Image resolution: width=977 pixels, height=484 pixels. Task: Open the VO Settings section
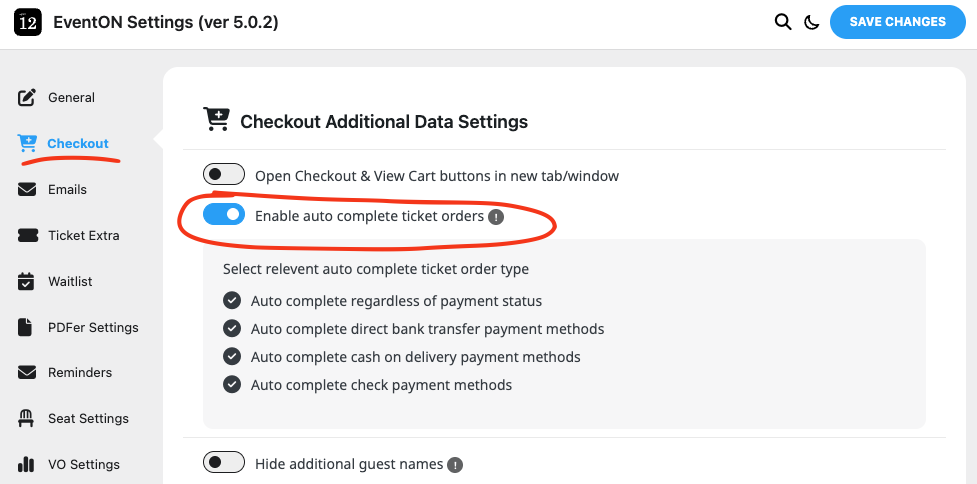(83, 464)
